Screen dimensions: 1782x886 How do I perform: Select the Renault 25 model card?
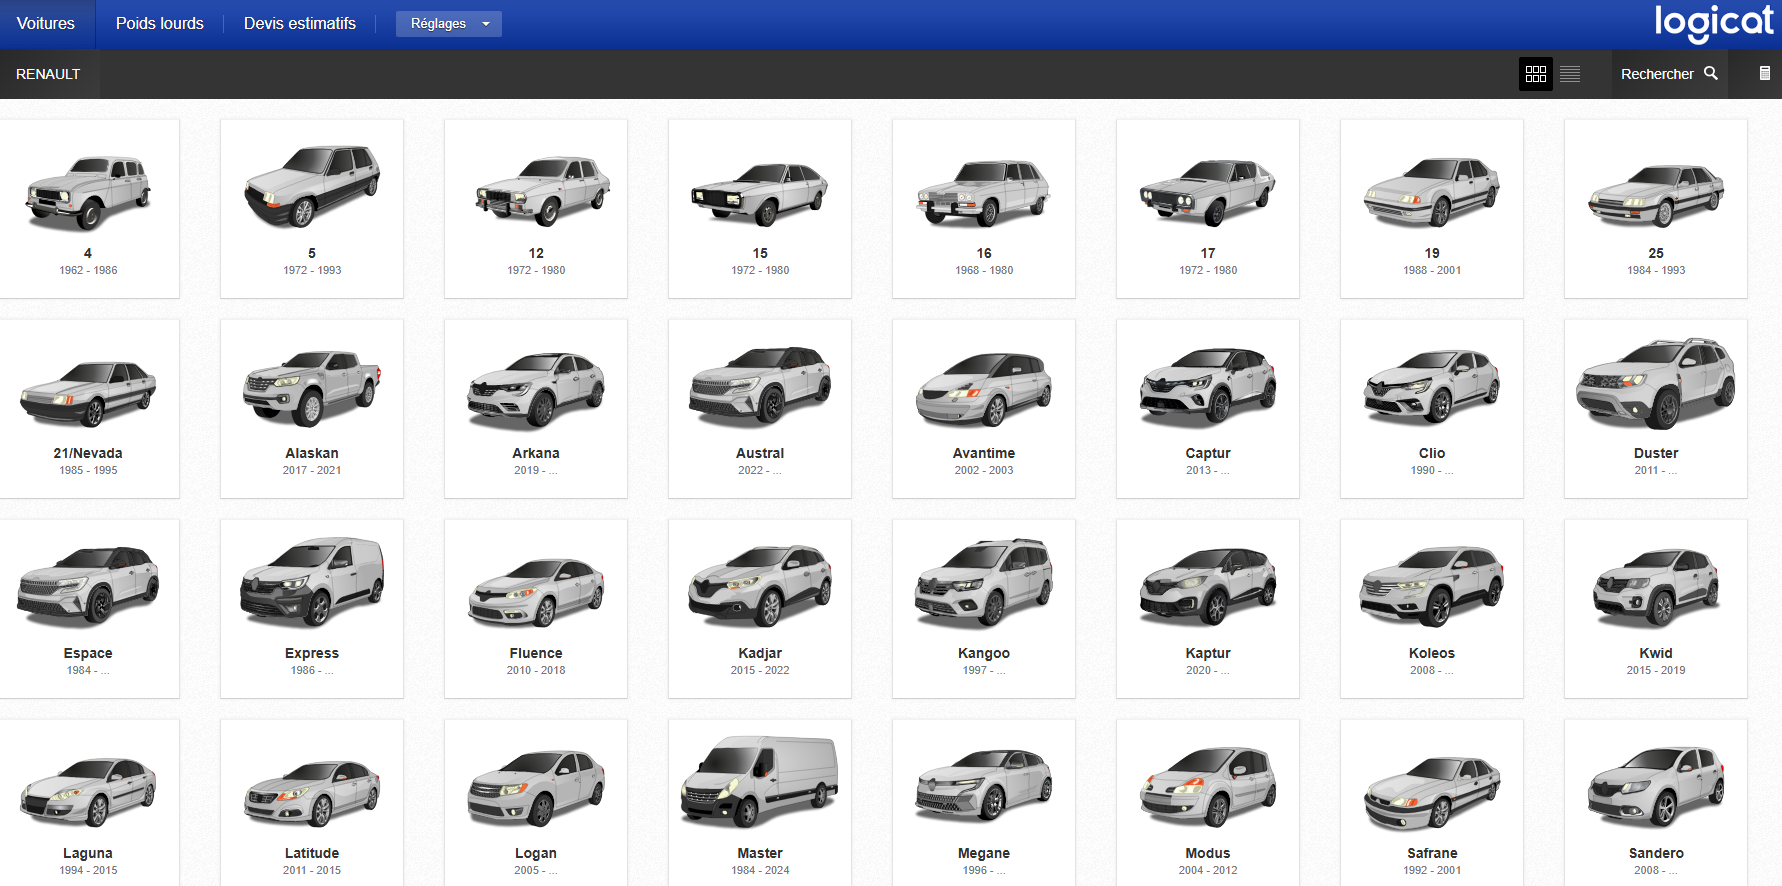1656,209
